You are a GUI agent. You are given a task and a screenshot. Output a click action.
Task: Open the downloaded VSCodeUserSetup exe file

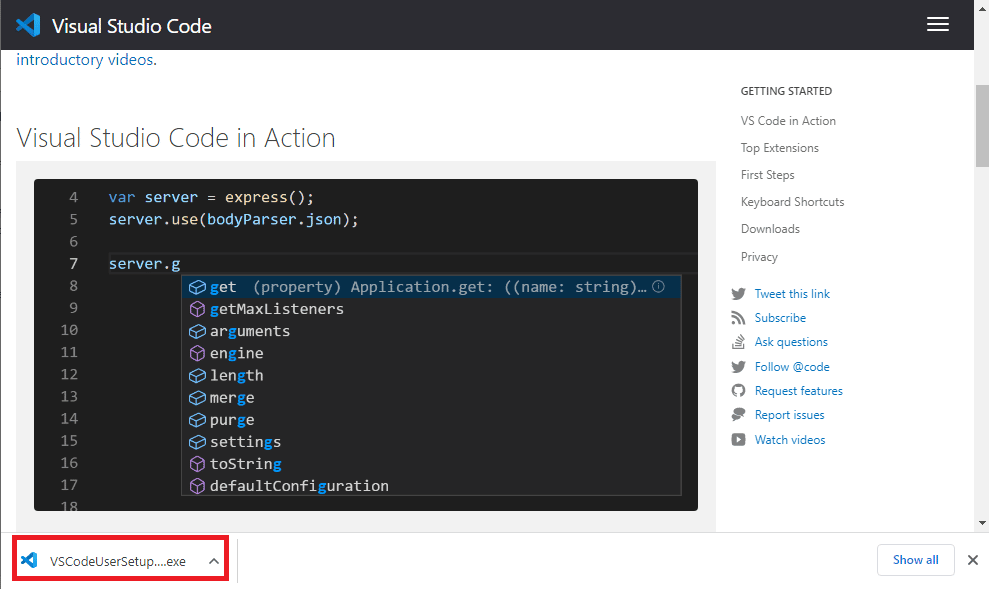coord(117,561)
